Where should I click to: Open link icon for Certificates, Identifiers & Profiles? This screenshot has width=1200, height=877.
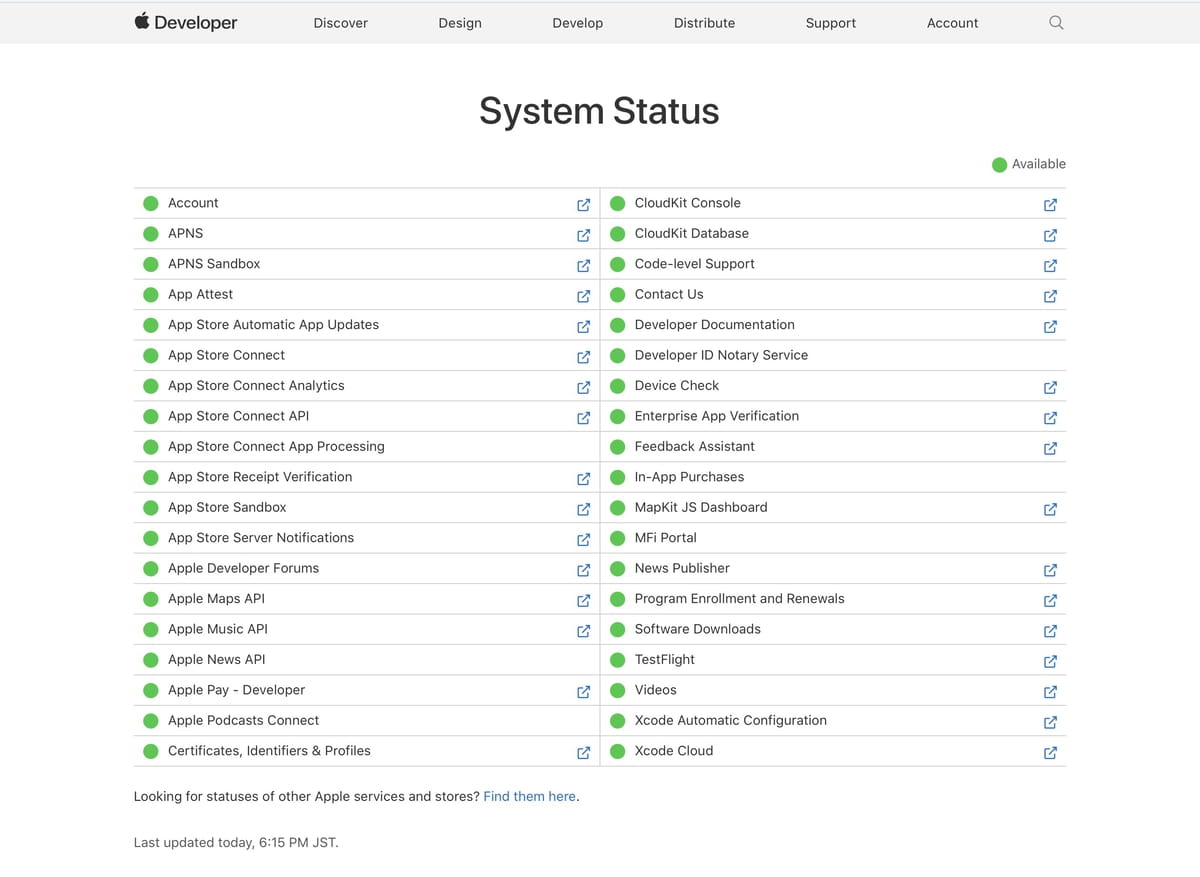click(x=583, y=753)
